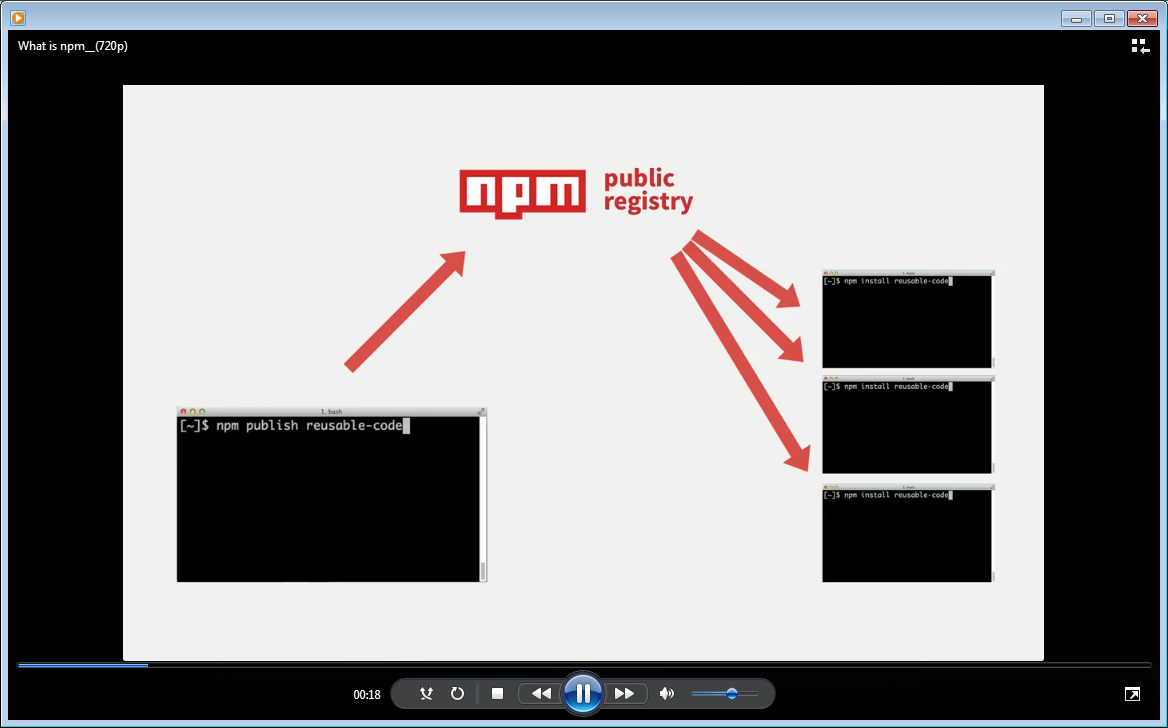Switch to Library view icon
This screenshot has width=1168, height=728.
pos(1140,46)
